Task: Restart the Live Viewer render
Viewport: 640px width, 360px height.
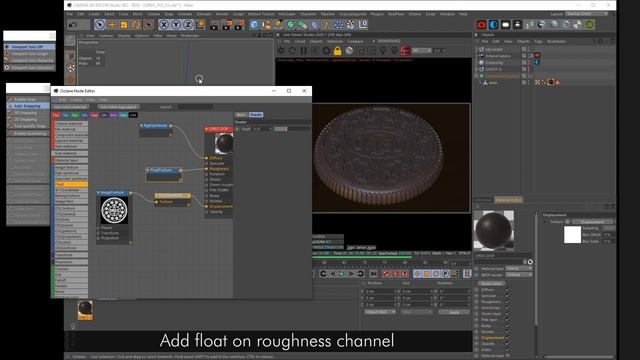Action: 292,51
